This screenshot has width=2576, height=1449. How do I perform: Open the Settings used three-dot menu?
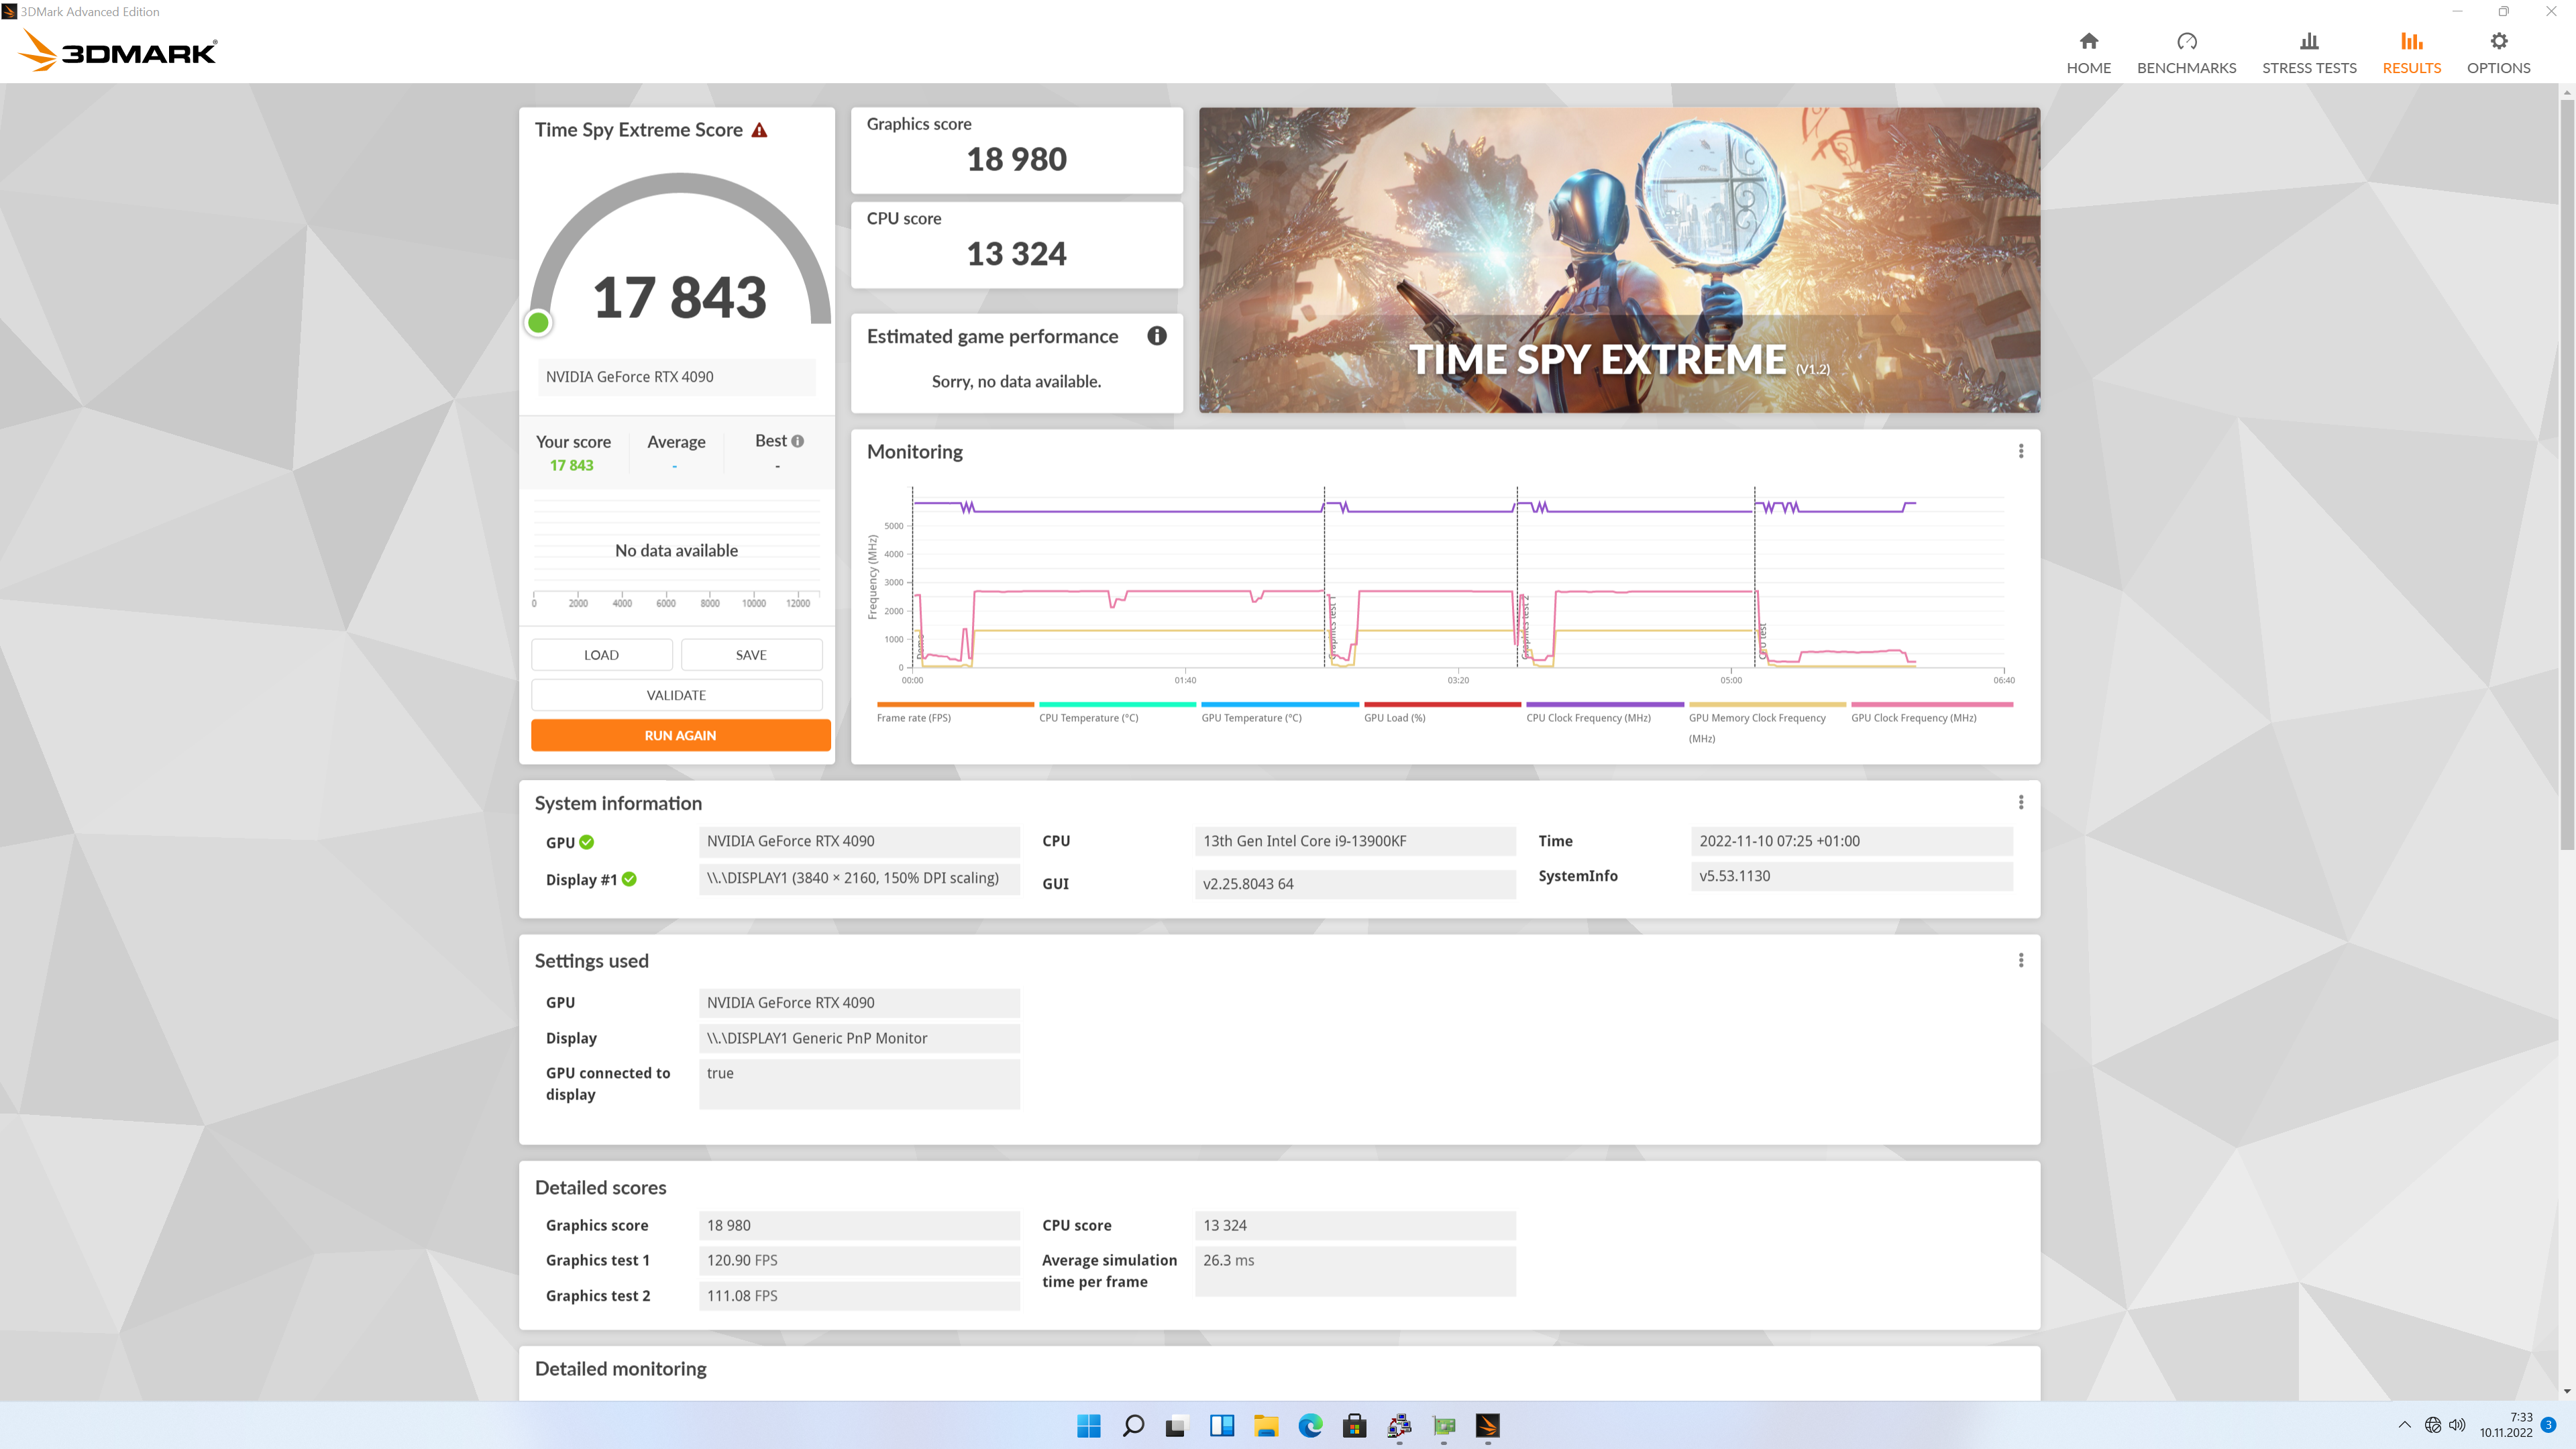pos(2020,960)
